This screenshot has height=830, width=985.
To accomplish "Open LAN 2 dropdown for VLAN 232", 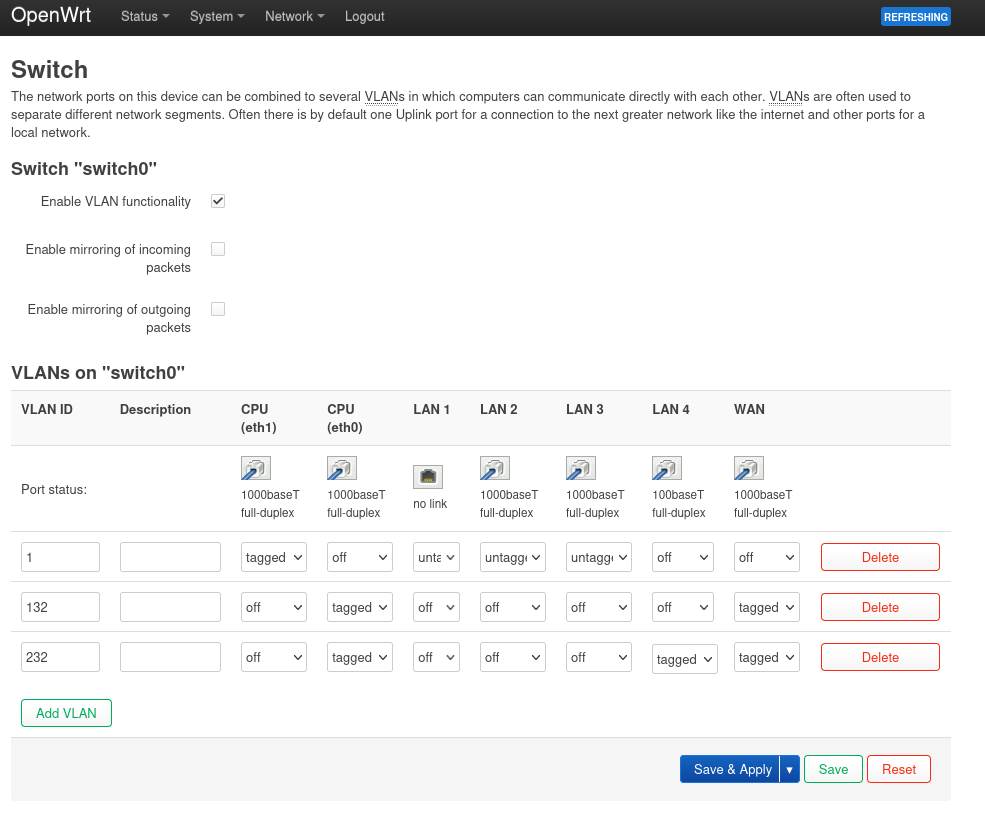I will pos(513,657).
